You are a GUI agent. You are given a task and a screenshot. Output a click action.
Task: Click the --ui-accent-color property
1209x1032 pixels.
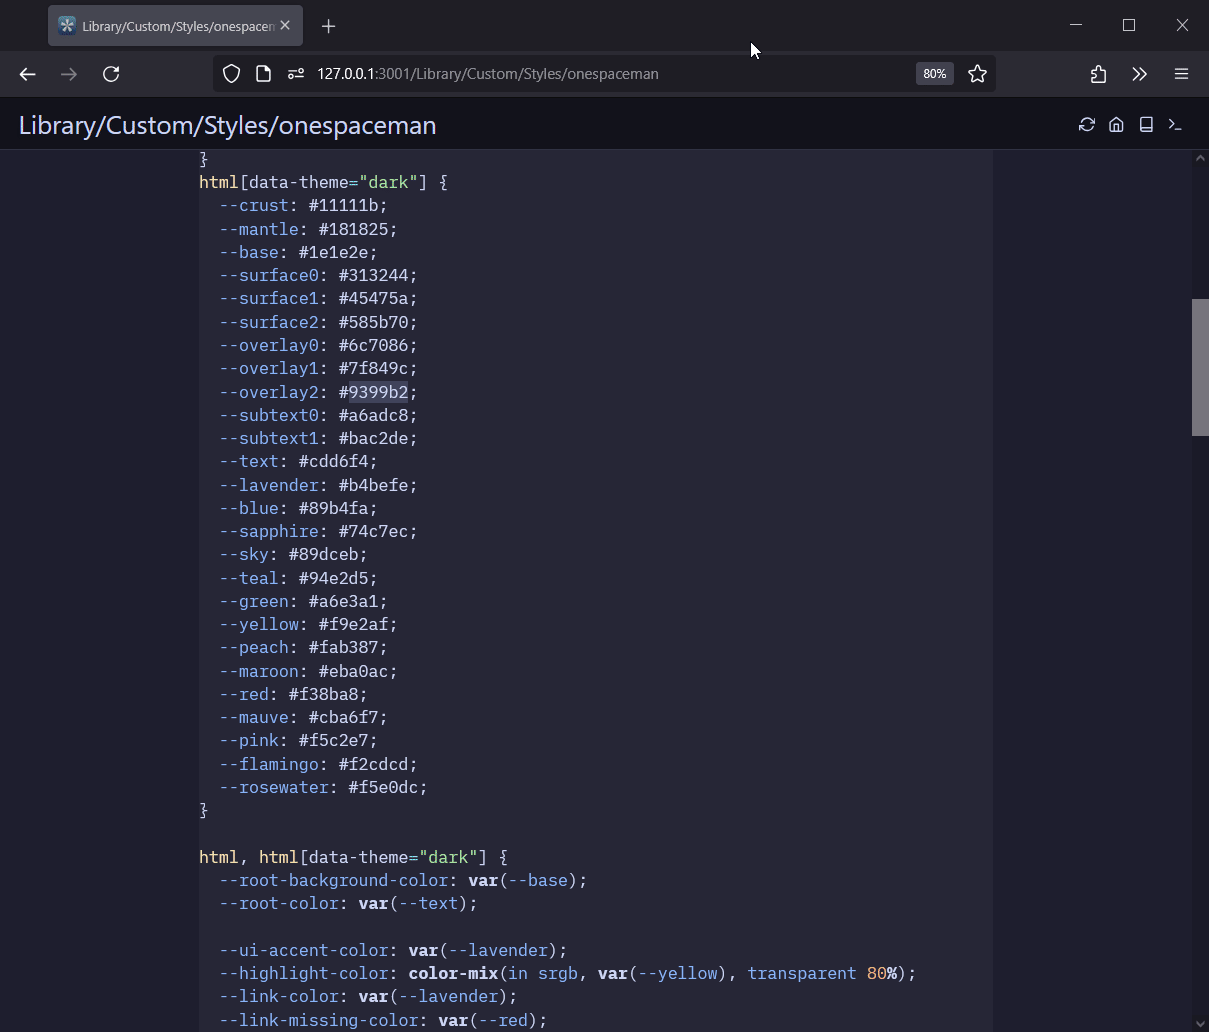tap(304, 950)
